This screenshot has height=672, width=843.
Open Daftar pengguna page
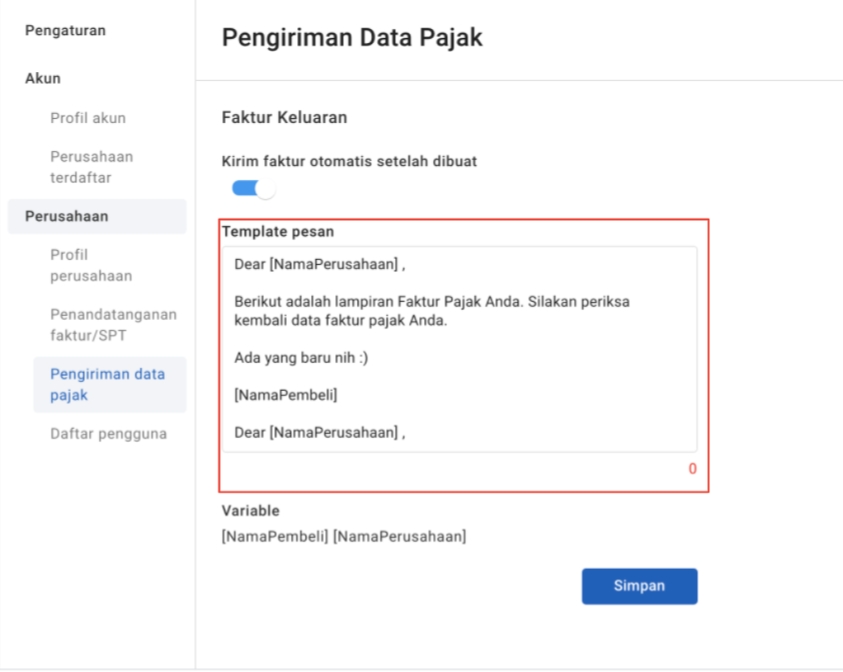(x=109, y=434)
